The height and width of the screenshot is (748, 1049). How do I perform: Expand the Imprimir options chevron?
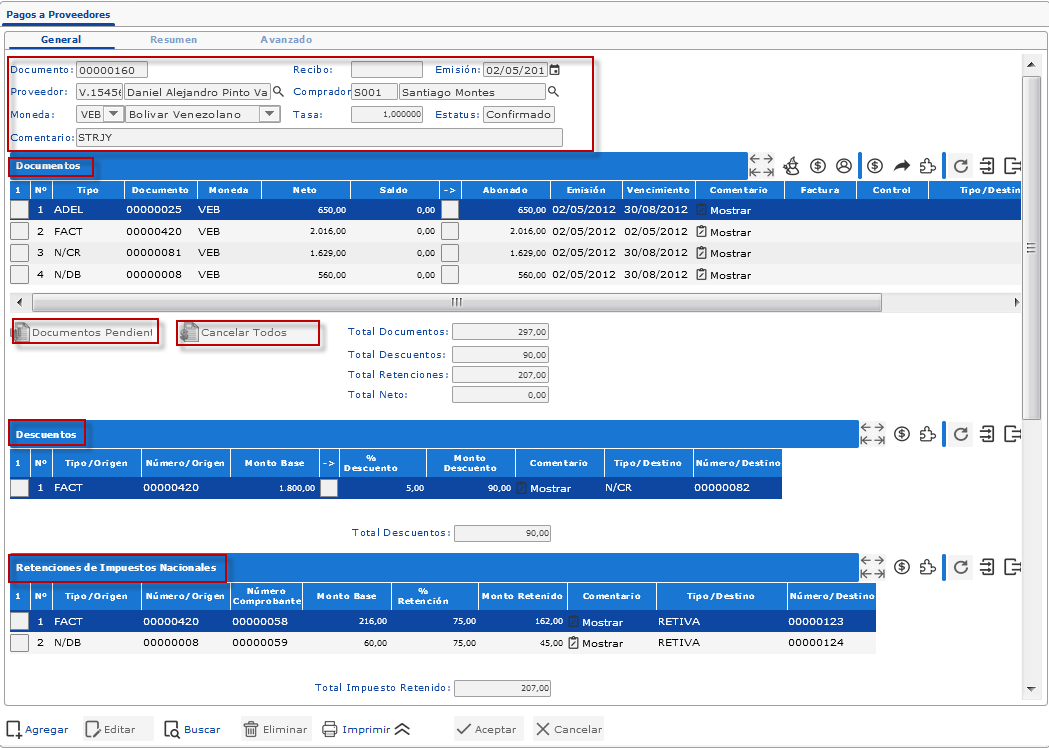coord(402,729)
